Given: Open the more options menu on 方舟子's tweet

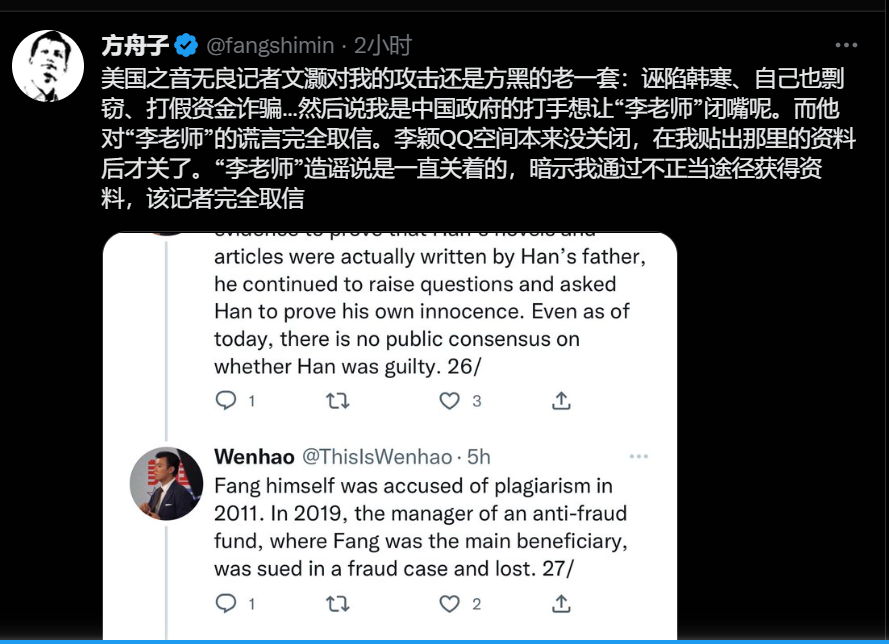Looking at the screenshot, I should point(846,45).
